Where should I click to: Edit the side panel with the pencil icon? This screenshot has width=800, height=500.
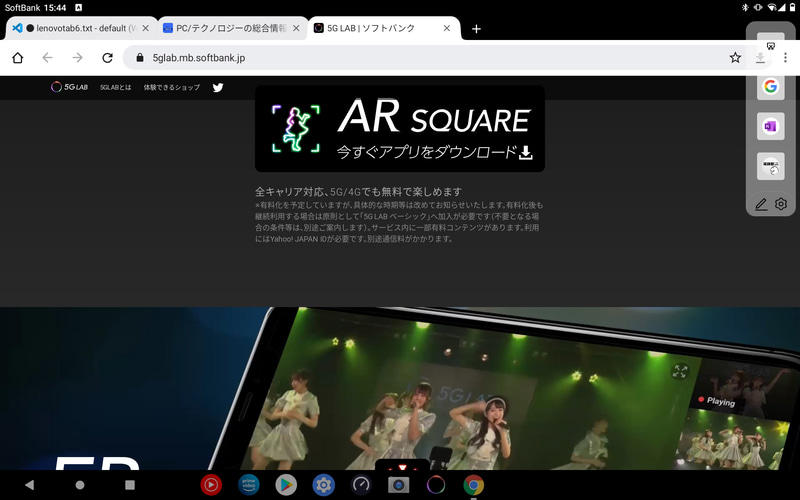(761, 204)
